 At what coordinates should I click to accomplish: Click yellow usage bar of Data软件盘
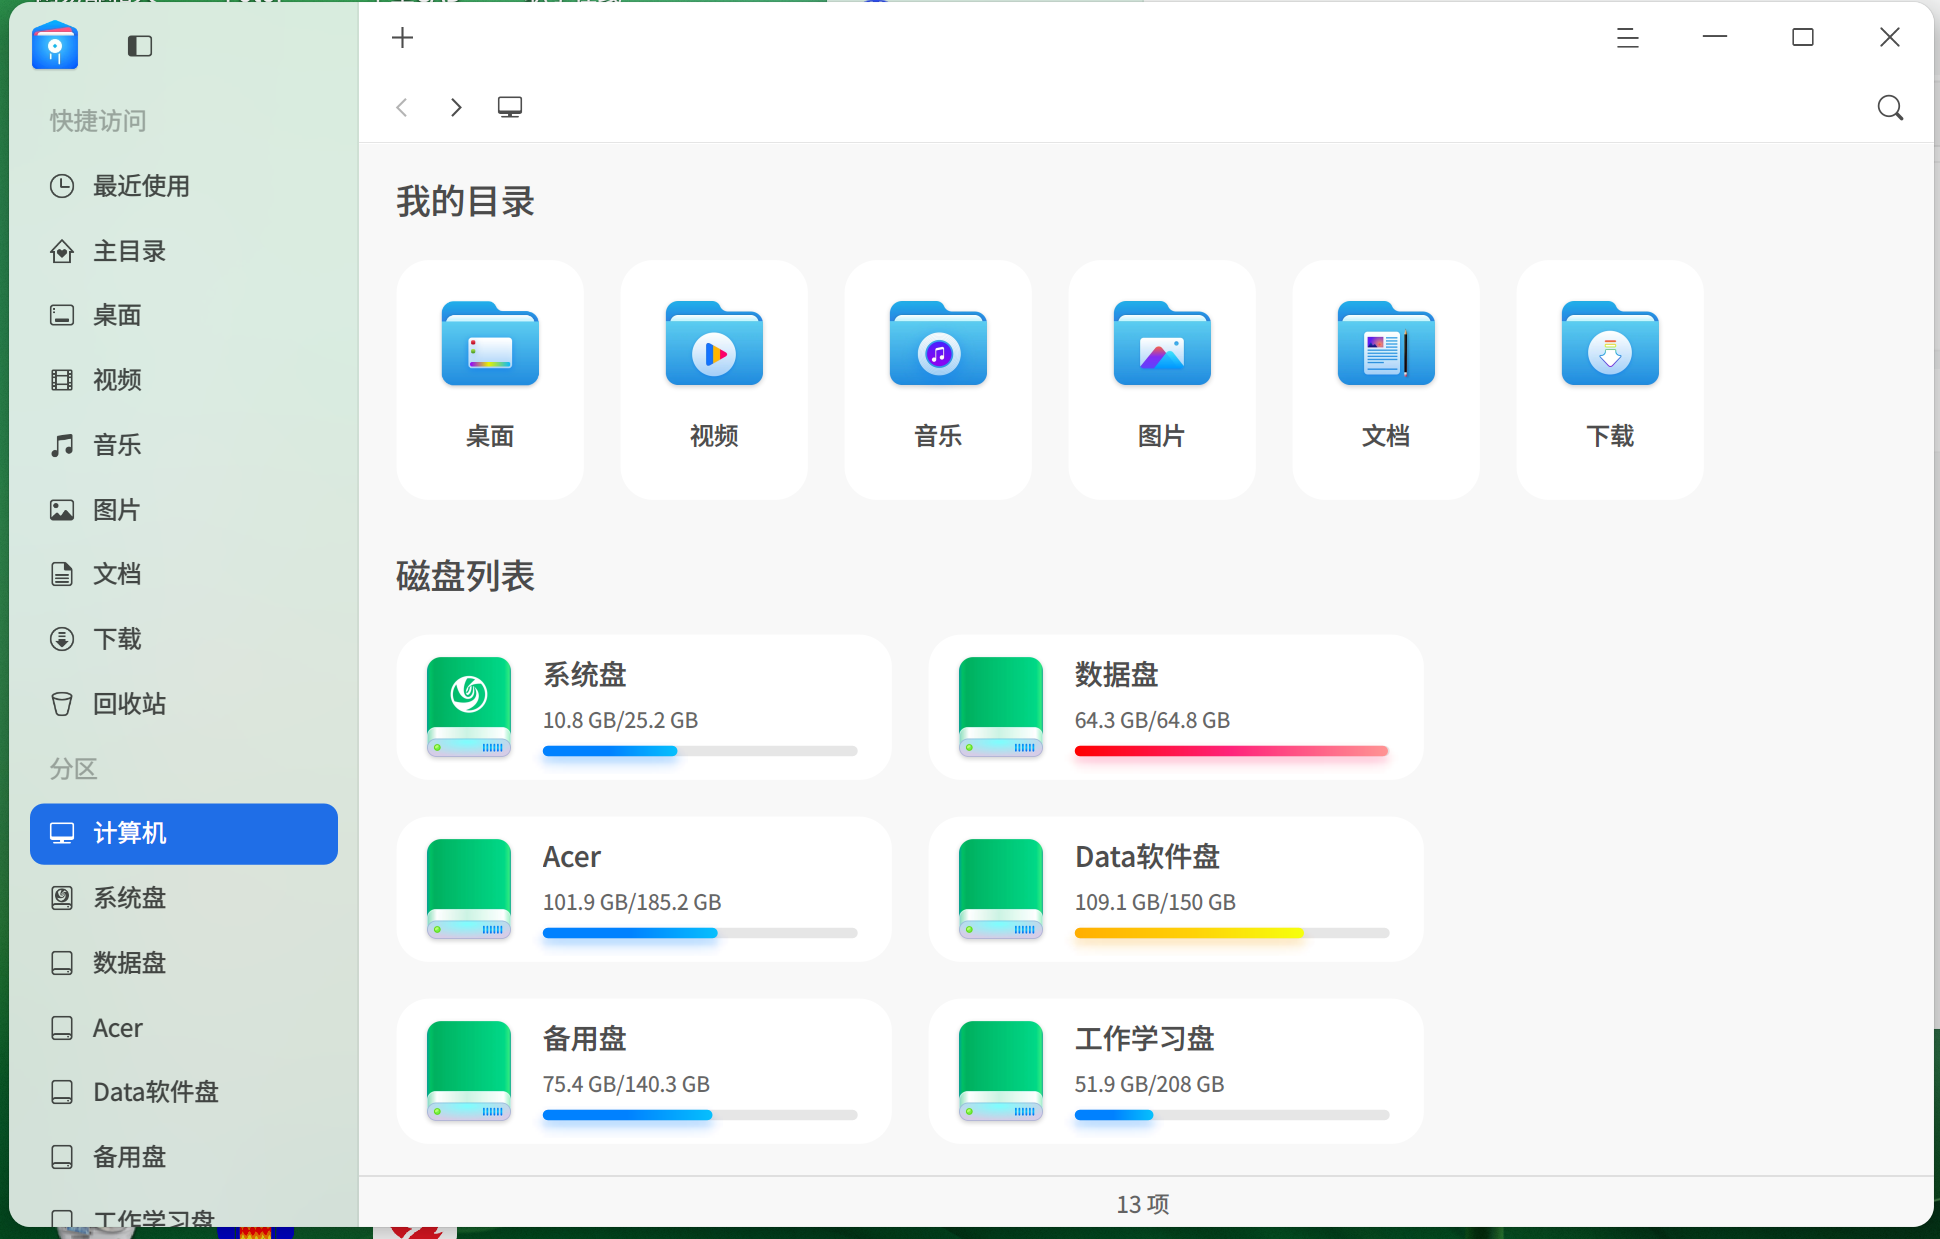click(1189, 933)
